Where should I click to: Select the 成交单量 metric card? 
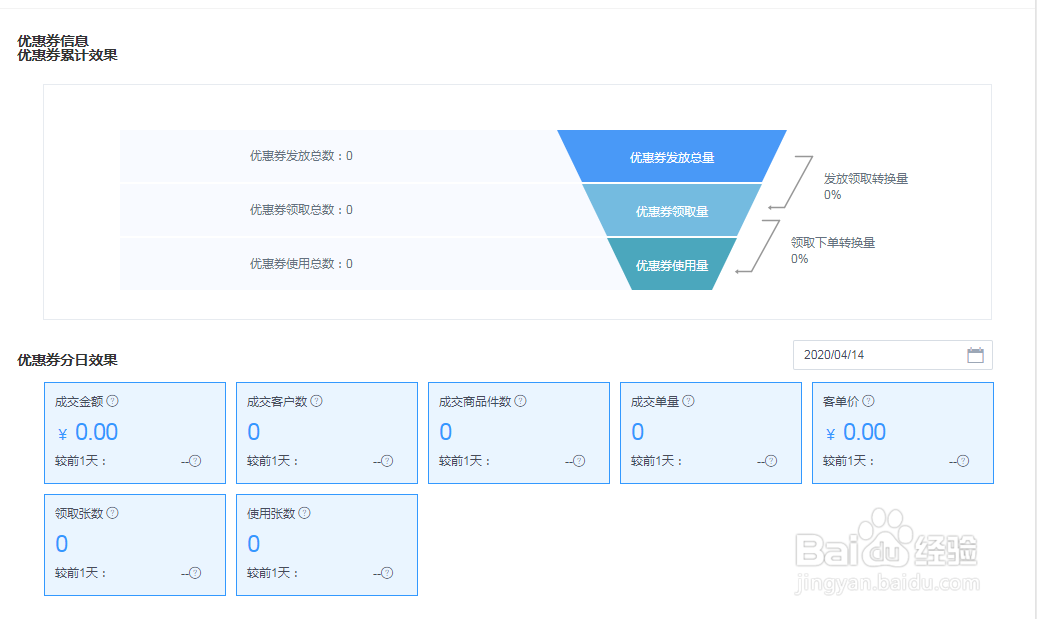tap(711, 433)
